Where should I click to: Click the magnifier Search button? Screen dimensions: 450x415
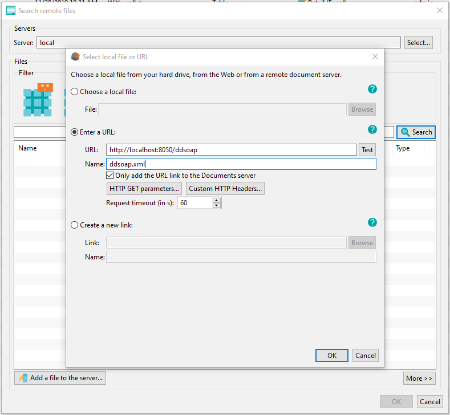416,132
